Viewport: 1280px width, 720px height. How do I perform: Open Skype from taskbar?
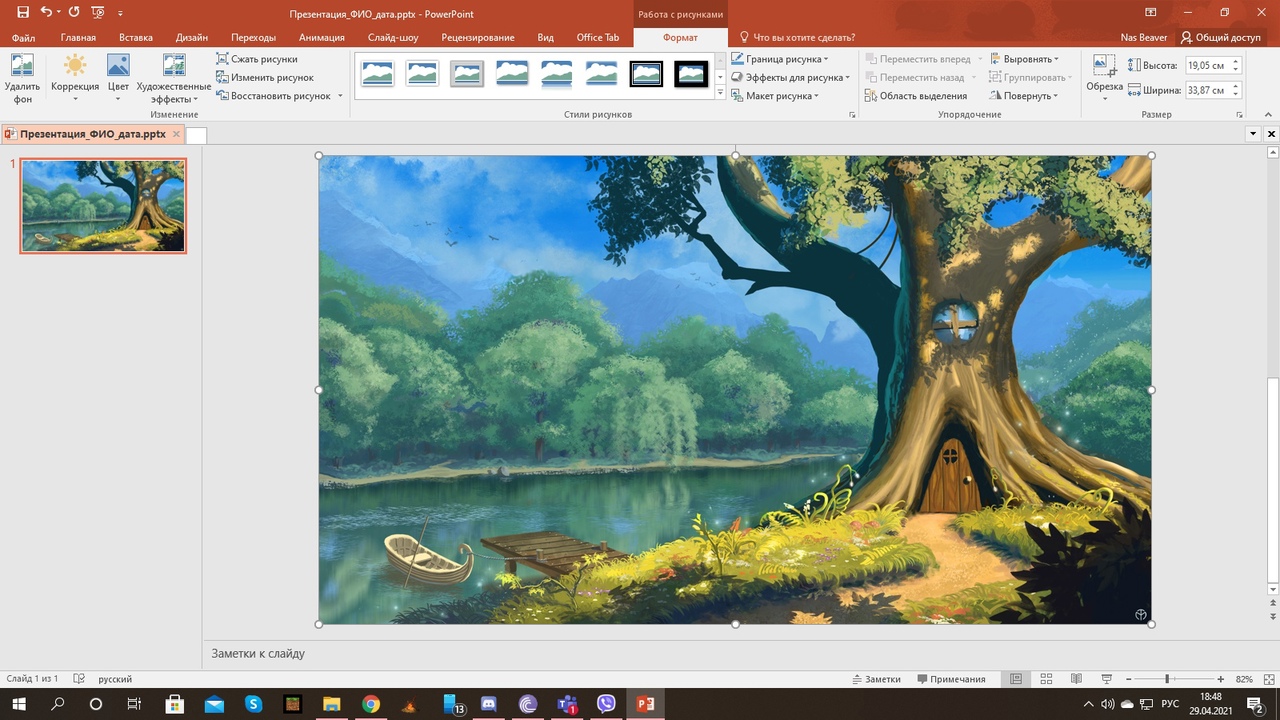254,705
